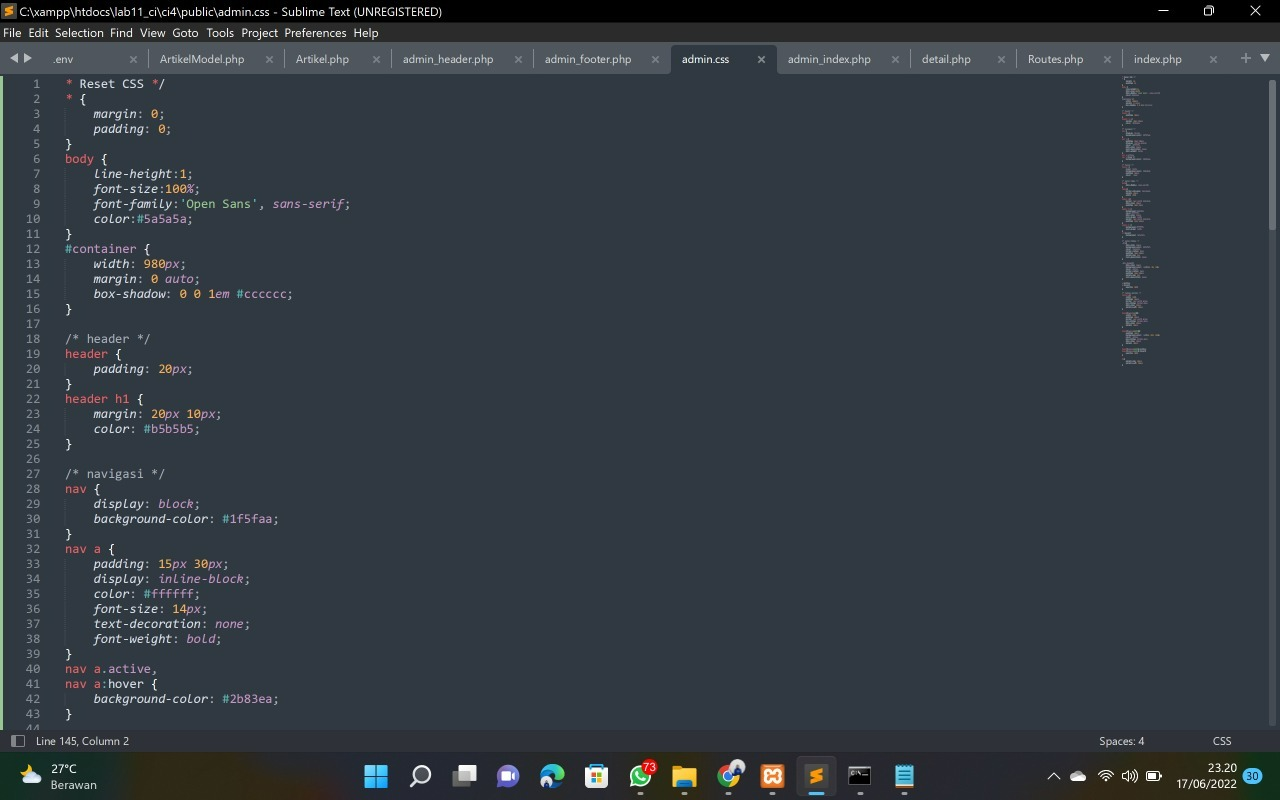Click the vertical scrollbar thumb
The height and width of the screenshot is (800, 1280).
tap(1272, 140)
